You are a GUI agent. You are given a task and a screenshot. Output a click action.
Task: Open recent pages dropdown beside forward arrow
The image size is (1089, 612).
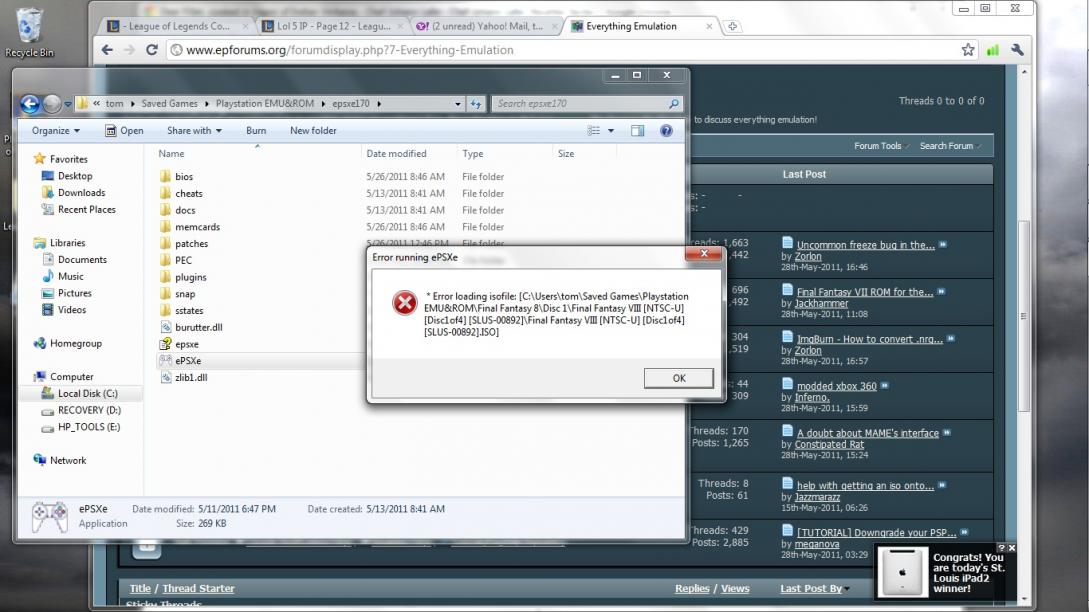[x=68, y=104]
